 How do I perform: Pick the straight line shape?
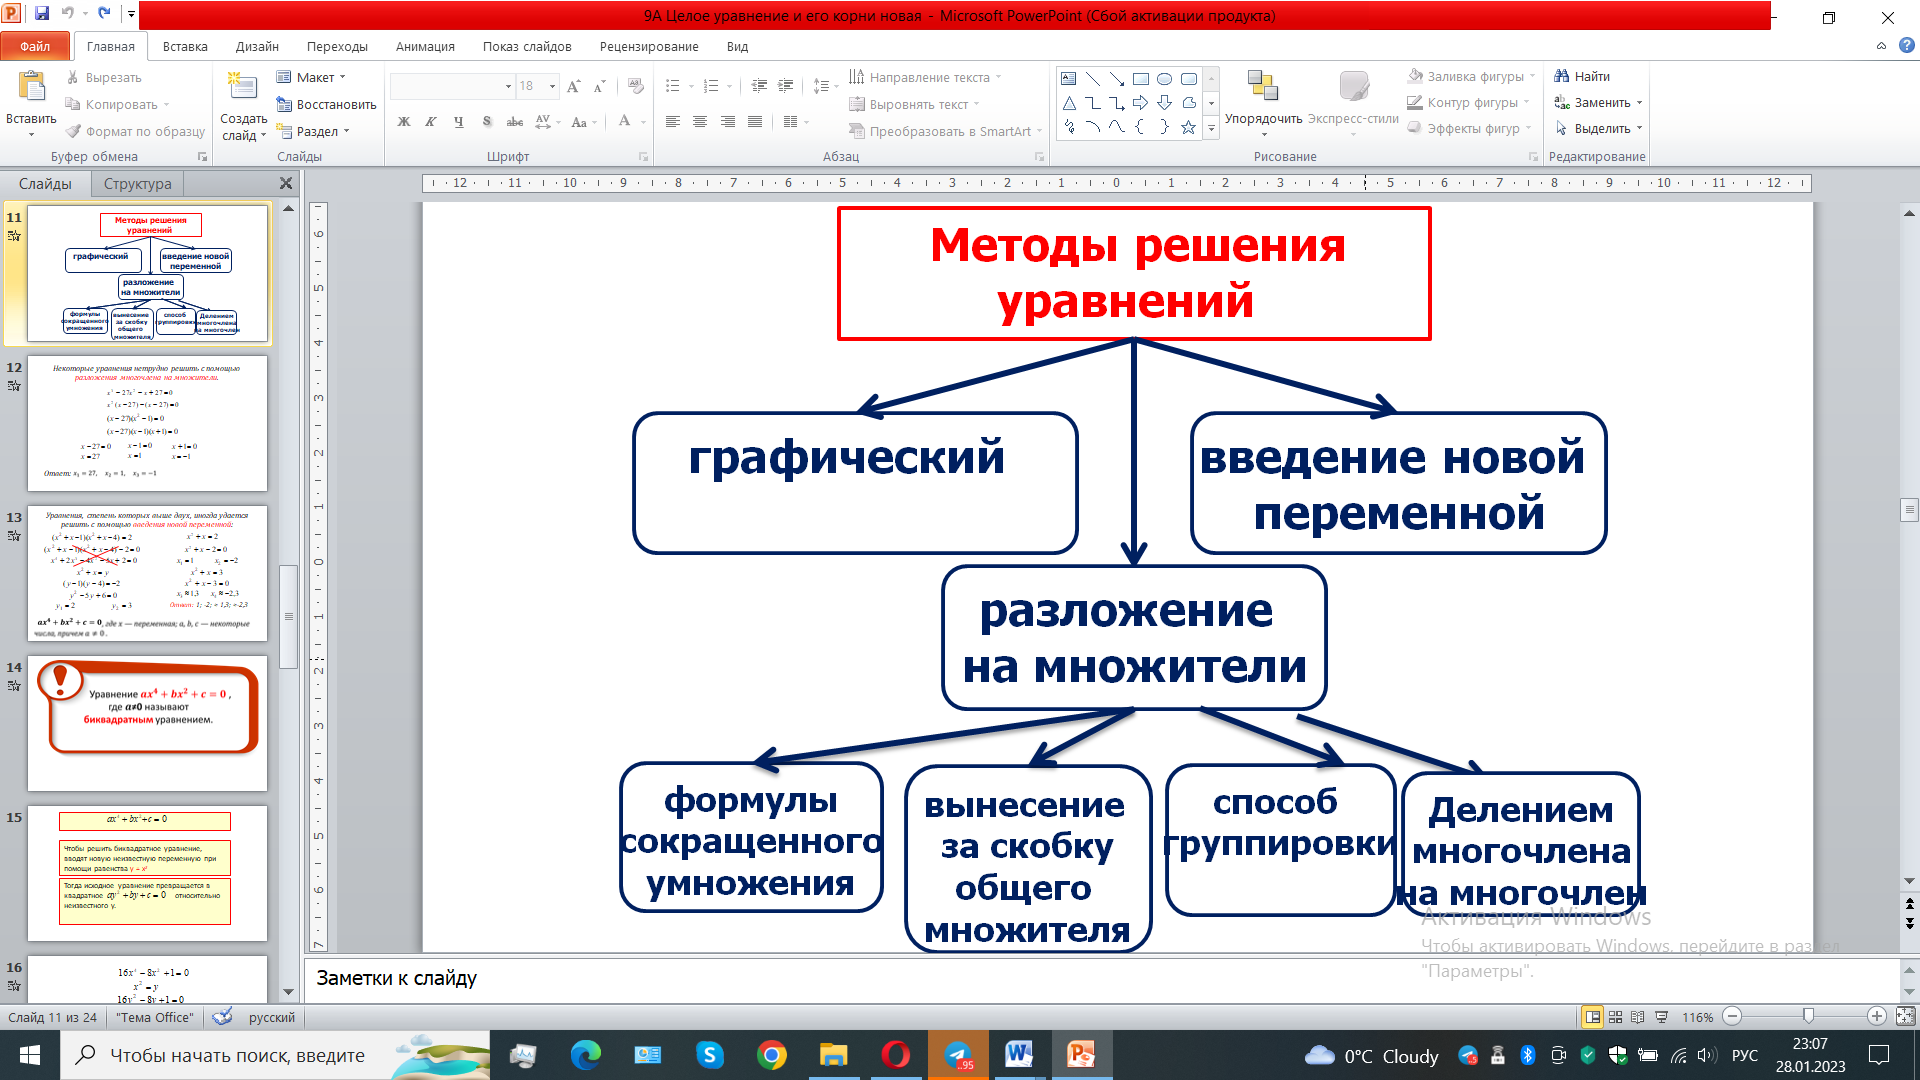(x=1092, y=79)
